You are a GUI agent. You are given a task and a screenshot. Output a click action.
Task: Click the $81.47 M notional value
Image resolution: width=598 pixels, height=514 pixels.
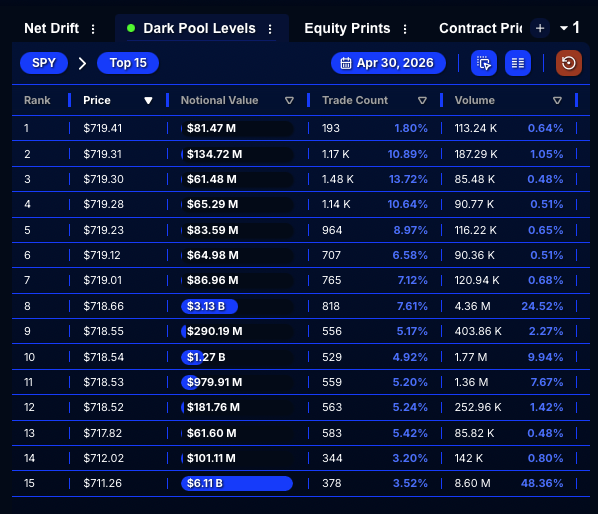pyautogui.click(x=211, y=128)
